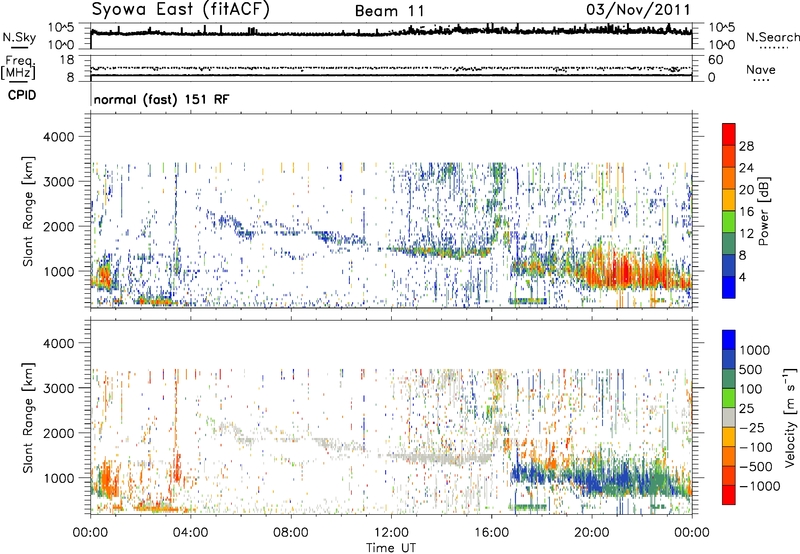Image resolution: width=800 pixels, height=554 pixels.
Task: Click the blue bottom of power color bar
Action: [x=729, y=287]
